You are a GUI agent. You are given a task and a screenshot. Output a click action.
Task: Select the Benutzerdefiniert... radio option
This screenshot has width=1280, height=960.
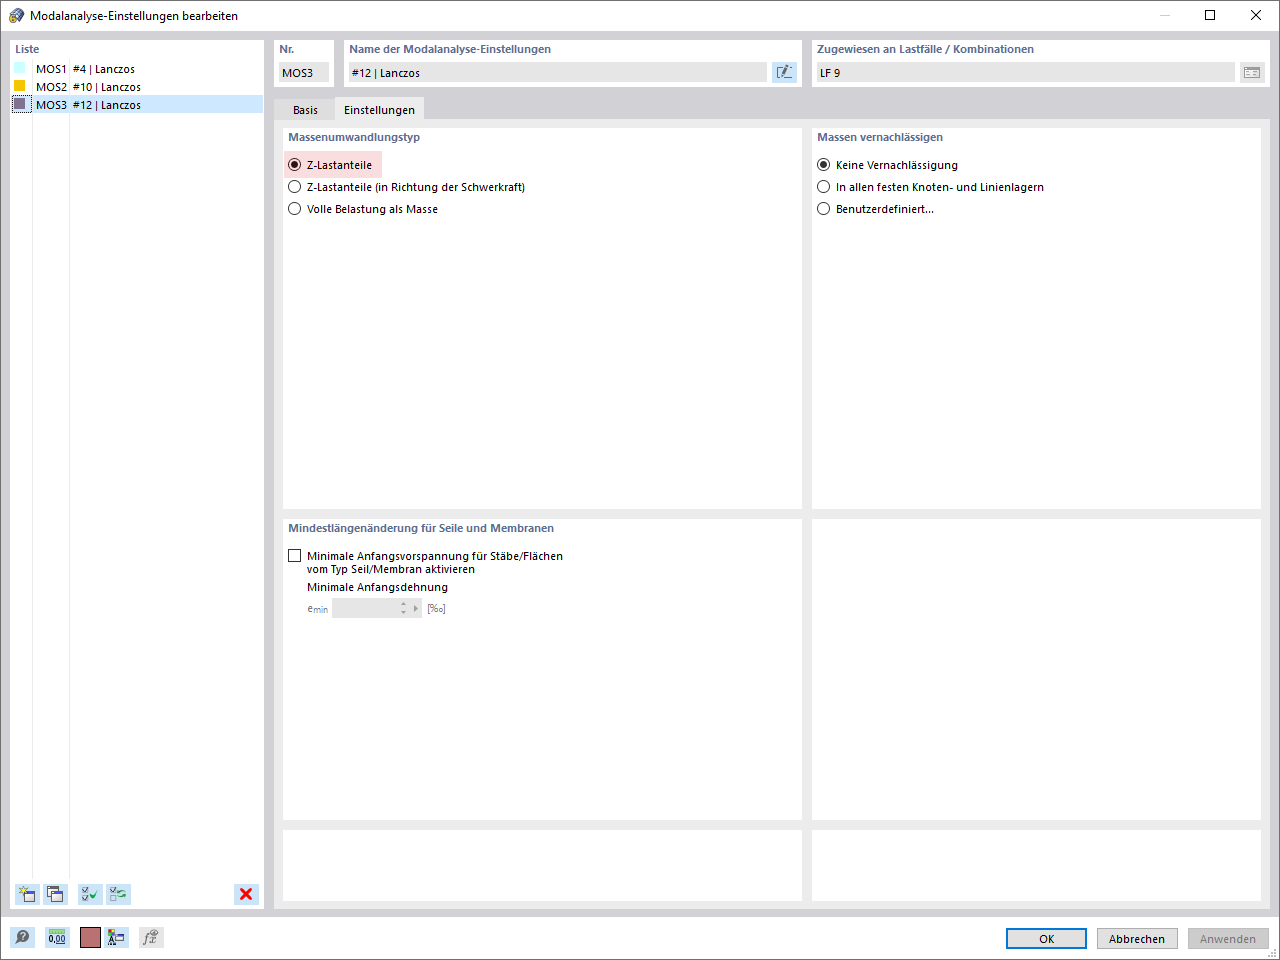875,209
